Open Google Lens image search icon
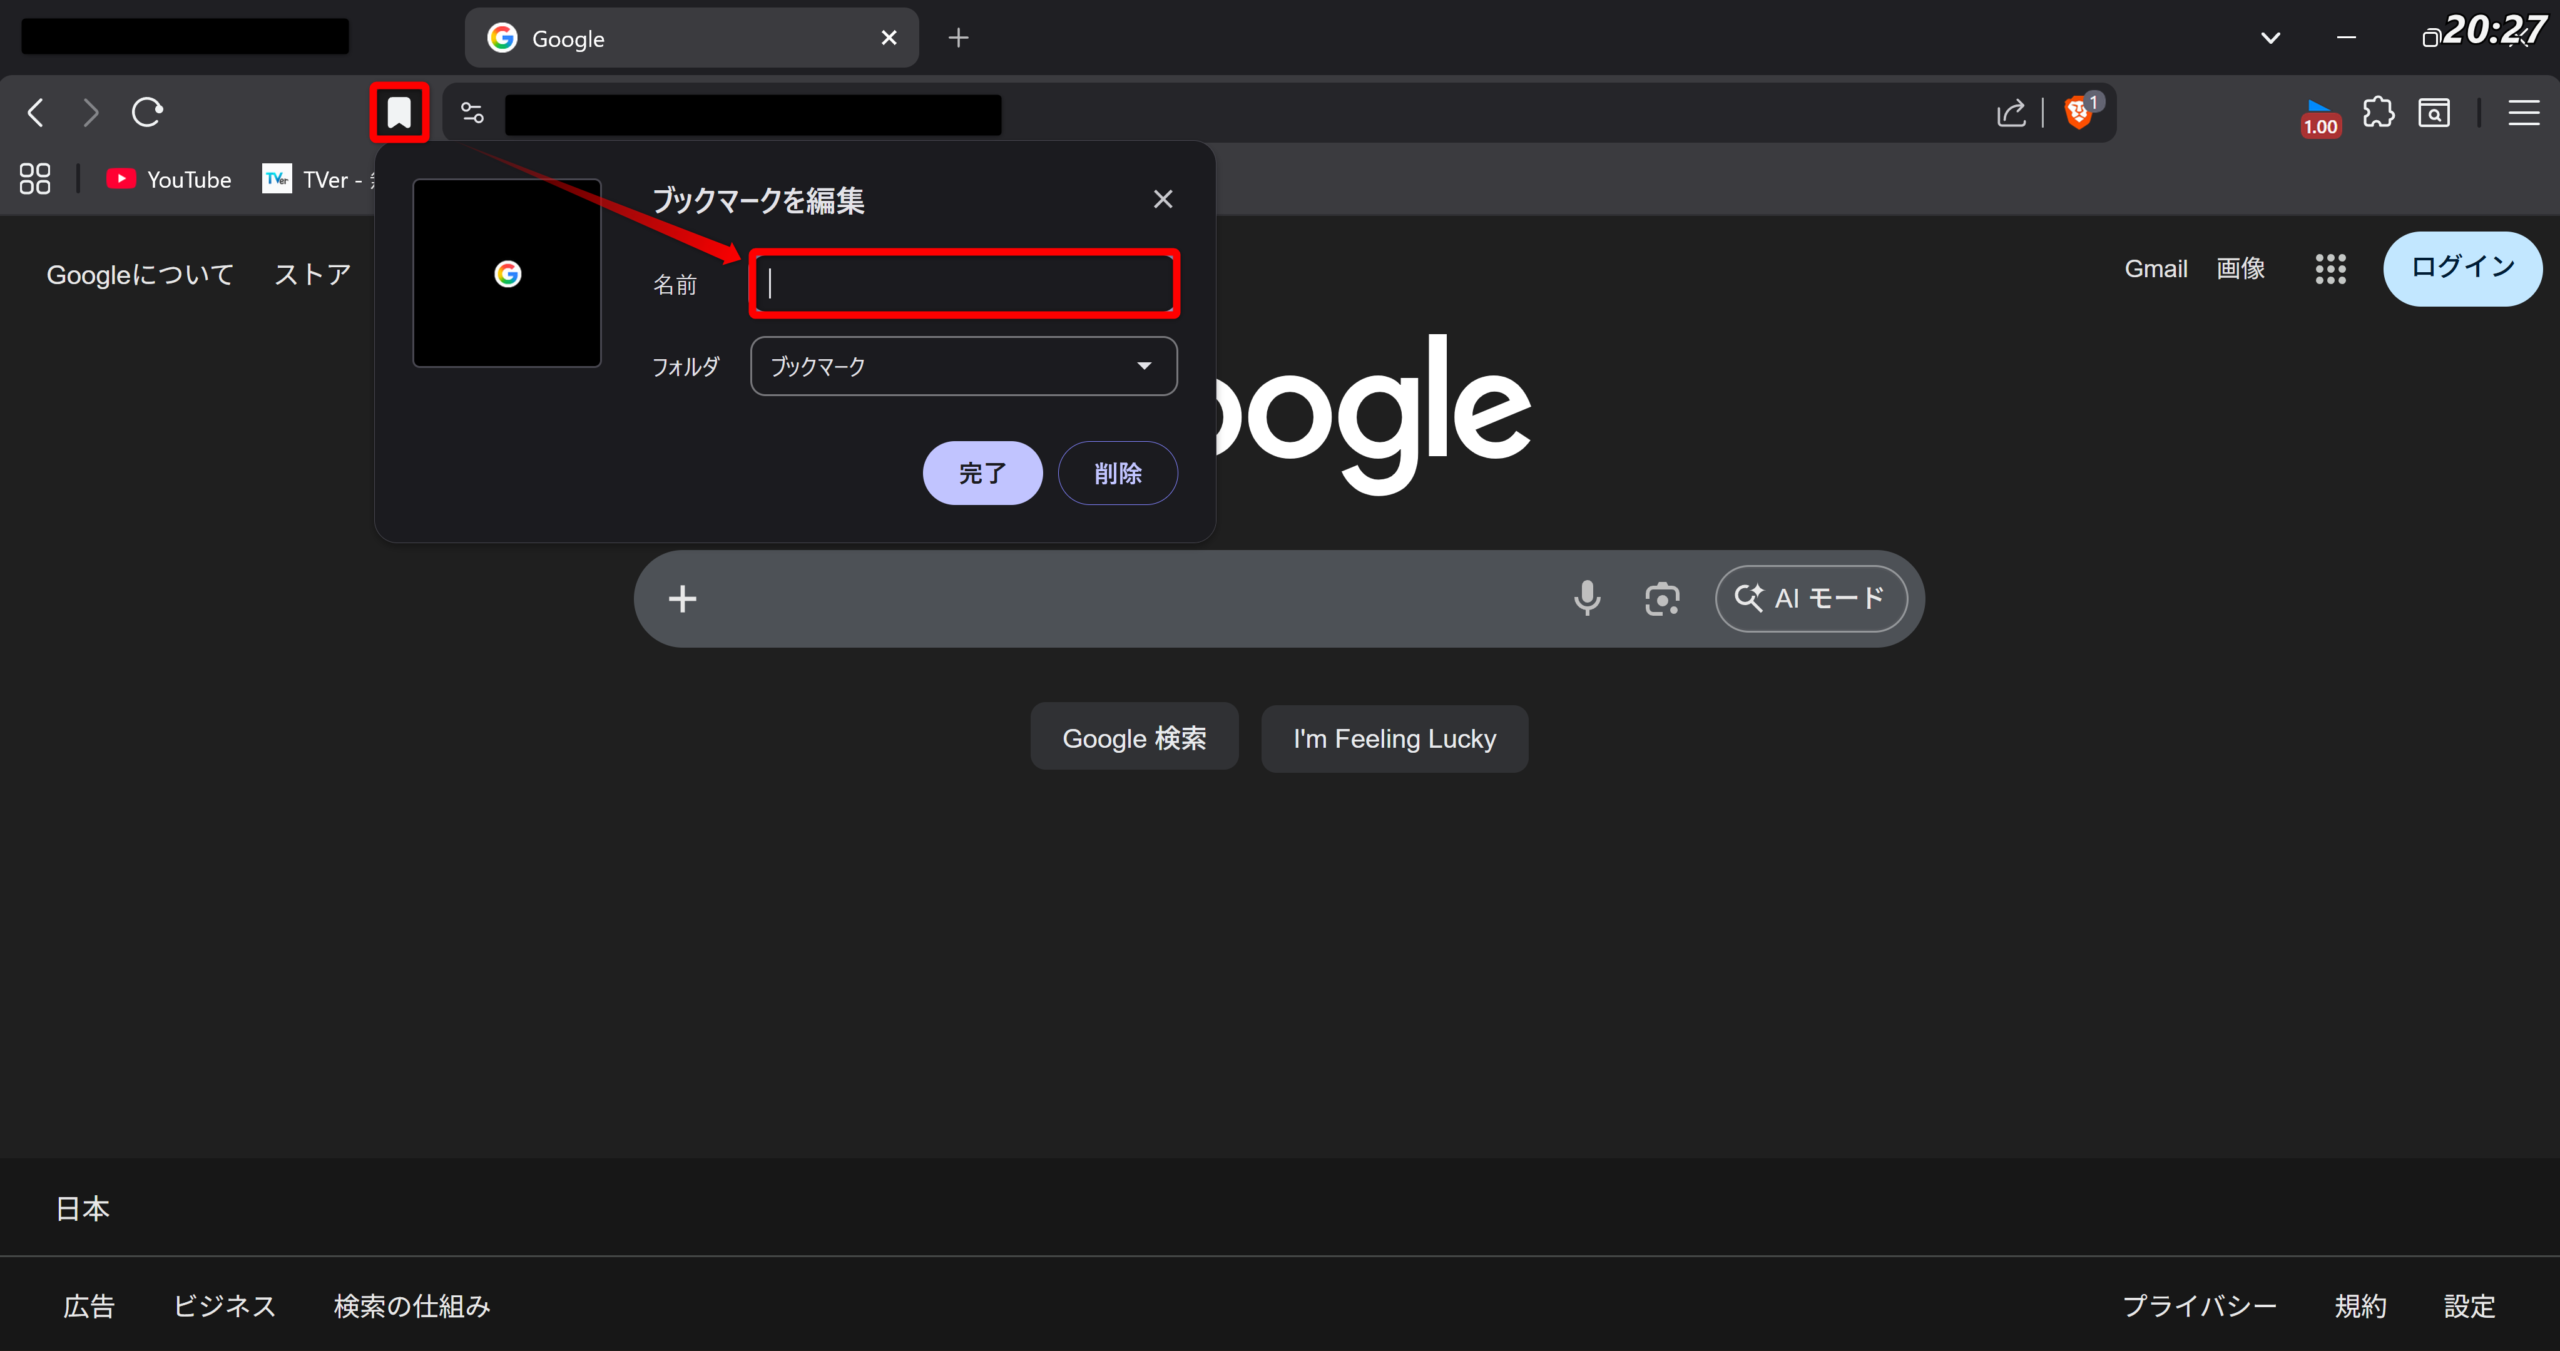 coord(1662,598)
